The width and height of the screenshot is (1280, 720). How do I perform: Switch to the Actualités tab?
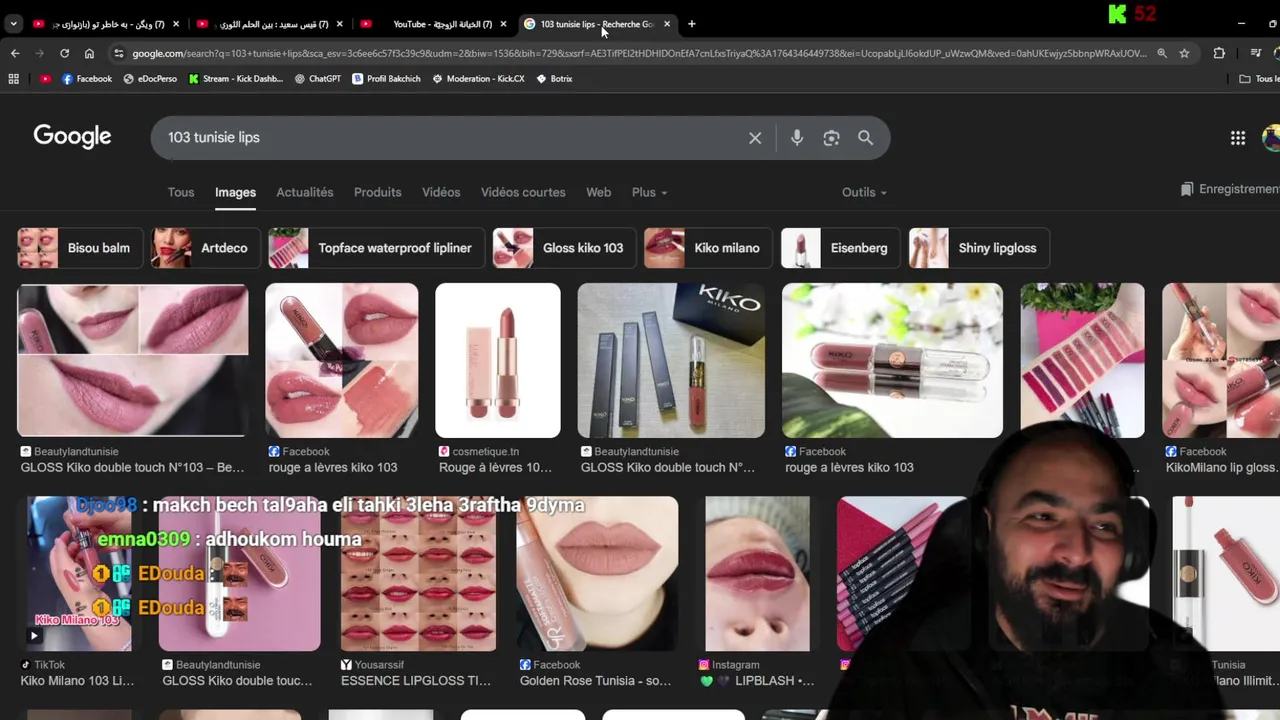pos(305,192)
